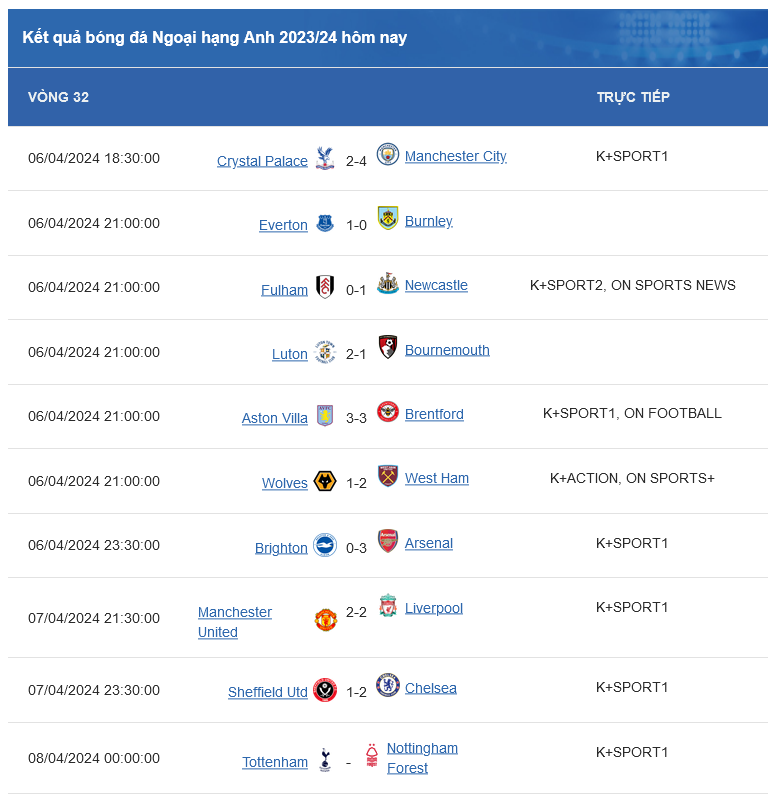Click the Arsenal cannon crest icon
Viewport: 777px width, 801px height.
(x=390, y=542)
